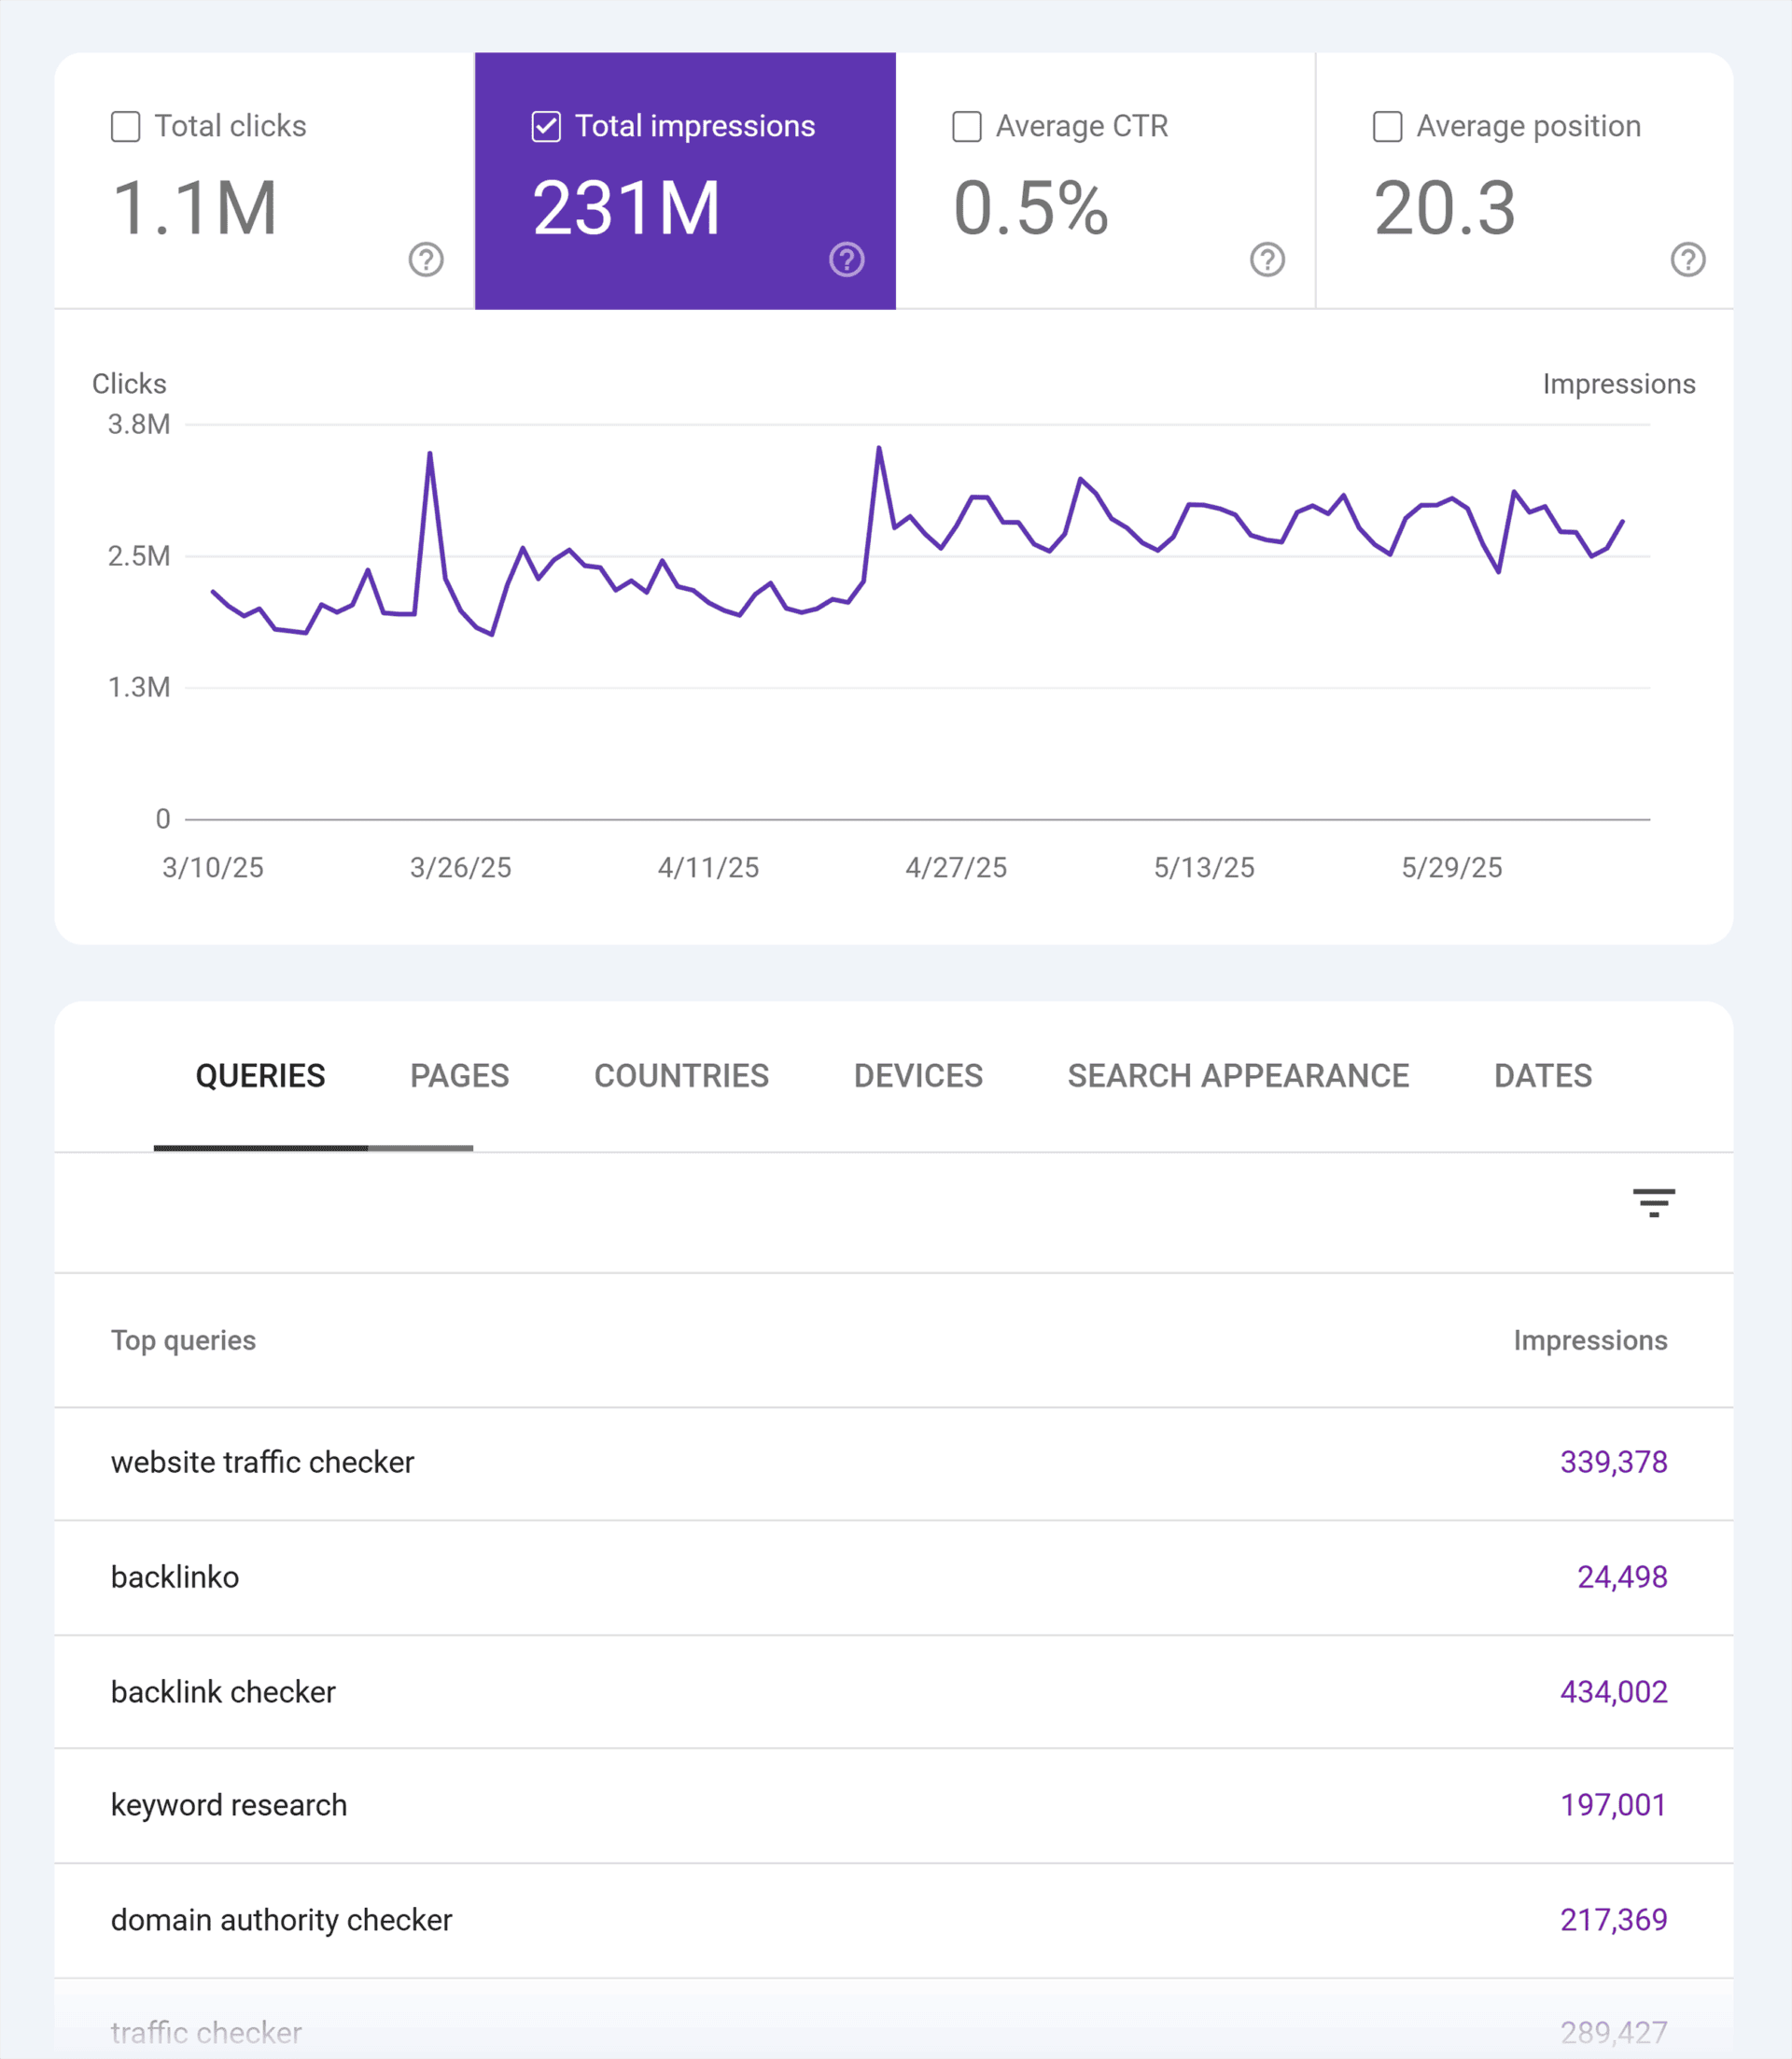The width and height of the screenshot is (1792, 2059).
Task: Uncheck the Total impressions checkbox
Action: coord(546,127)
